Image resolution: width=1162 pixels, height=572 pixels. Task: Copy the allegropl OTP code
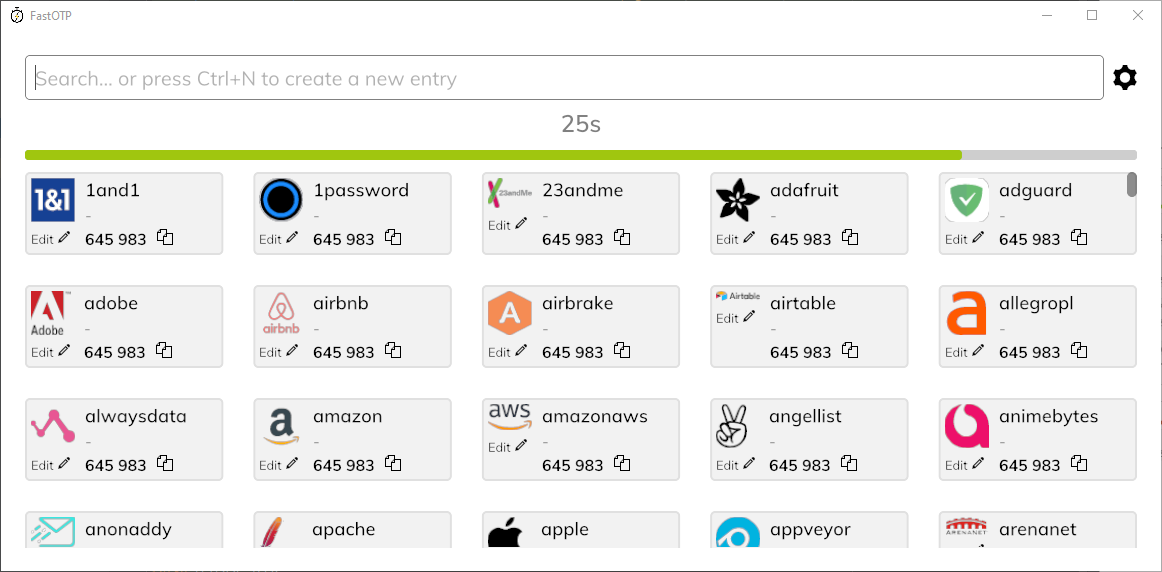[x=1079, y=350]
